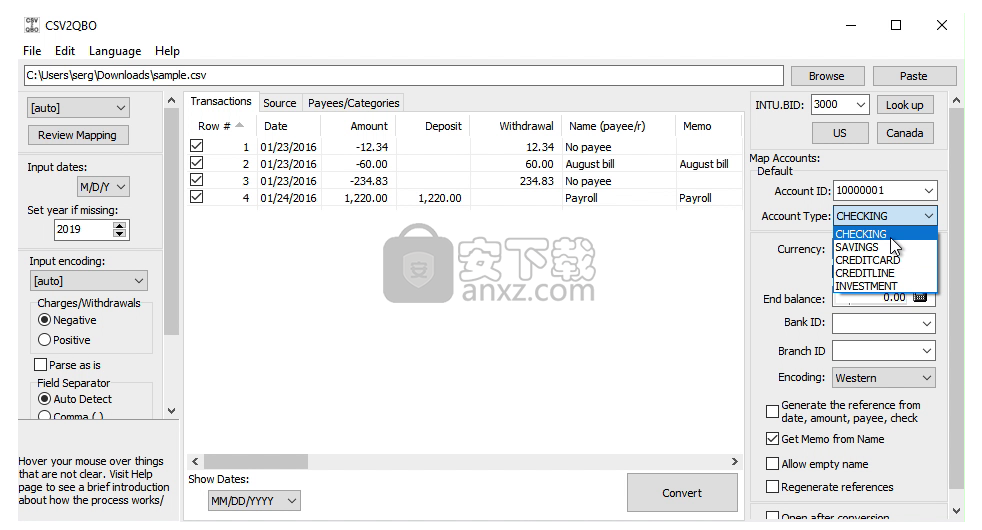The height and width of the screenshot is (530, 982).
Task: Switch to the Payees/Categories tab
Action: 353,103
